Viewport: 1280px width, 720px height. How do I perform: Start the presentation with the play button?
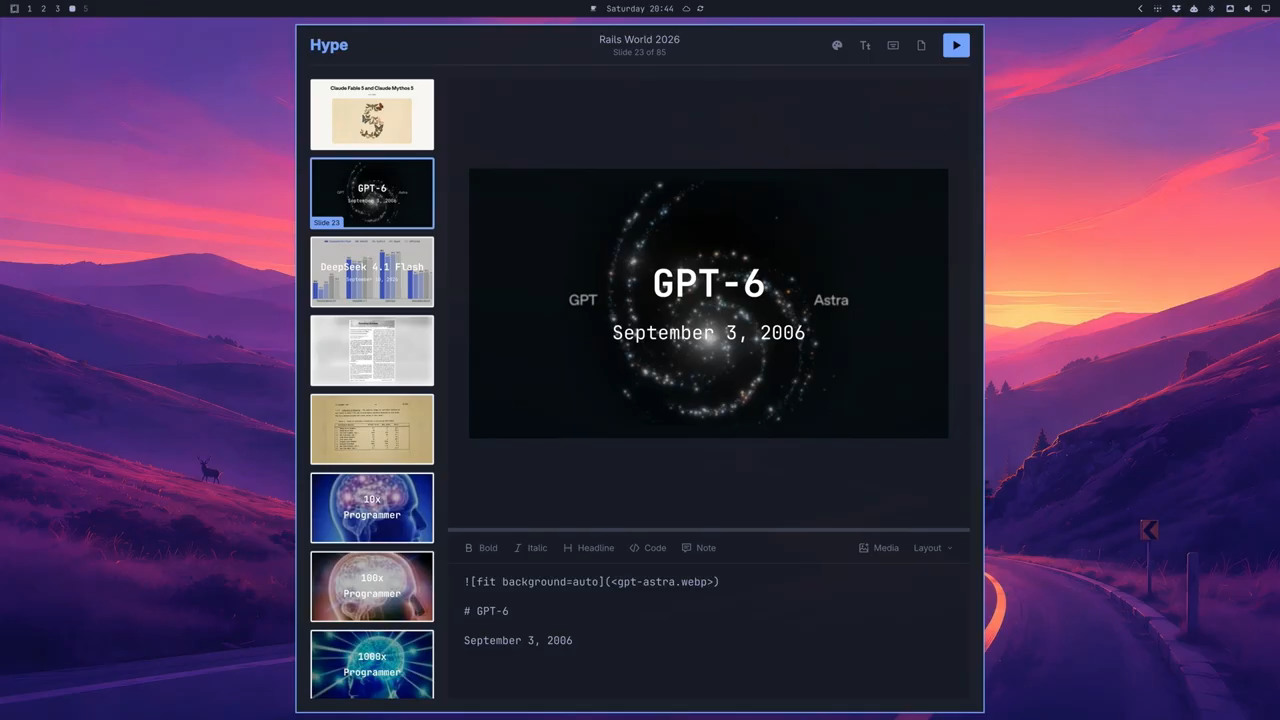click(x=956, y=45)
